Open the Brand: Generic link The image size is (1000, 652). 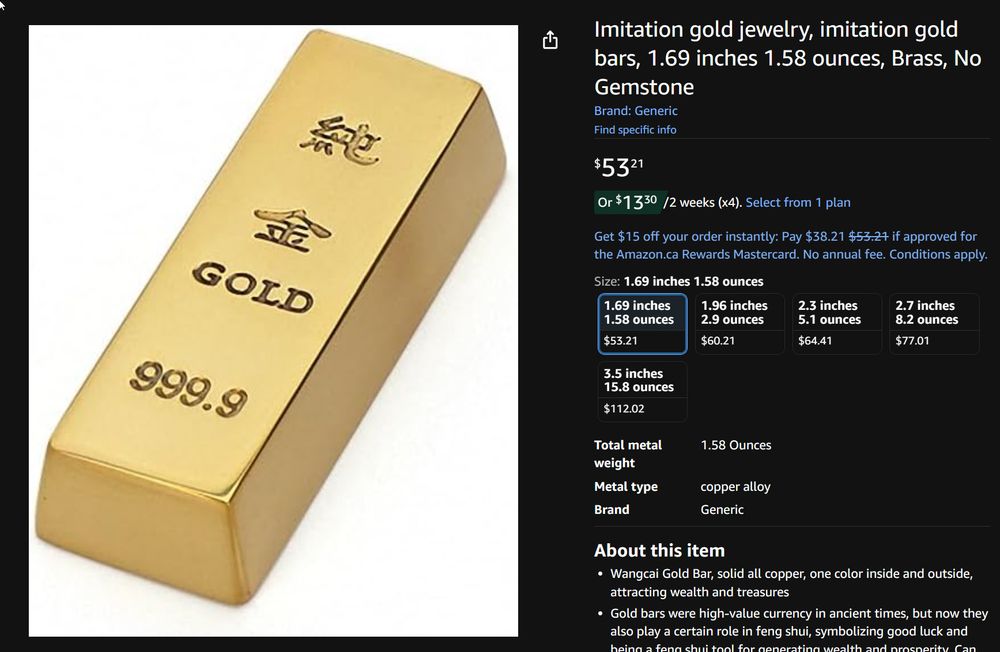635,110
